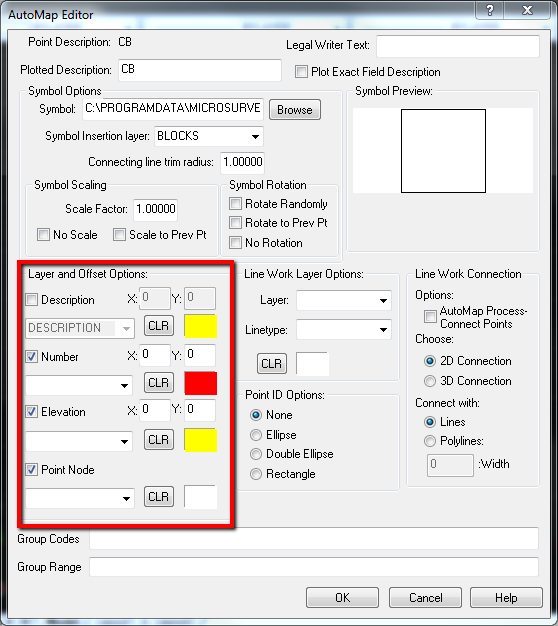Image resolution: width=558 pixels, height=626 pixels.
Task: Check the Description layer checkbox
Action: pyautogui.click(x=32, y=299)
